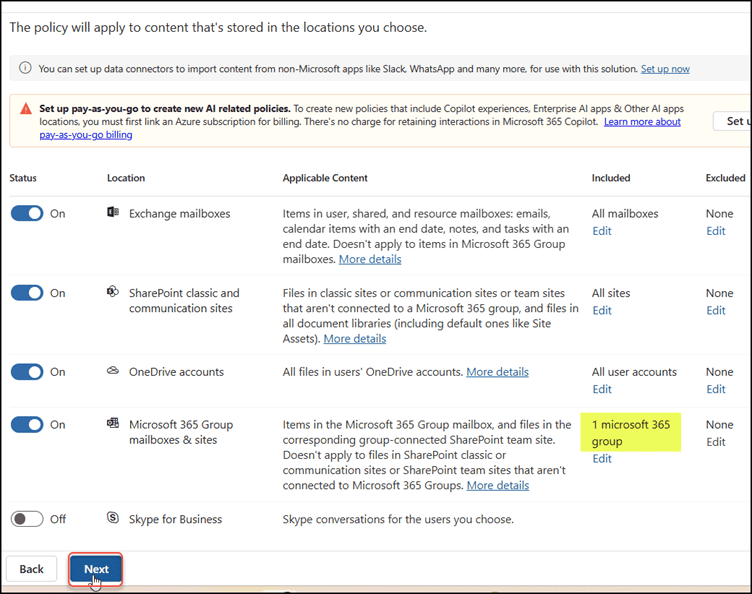Click the info circle icon in connectors banner
This screenshot has height=594, width=752.
25,68
